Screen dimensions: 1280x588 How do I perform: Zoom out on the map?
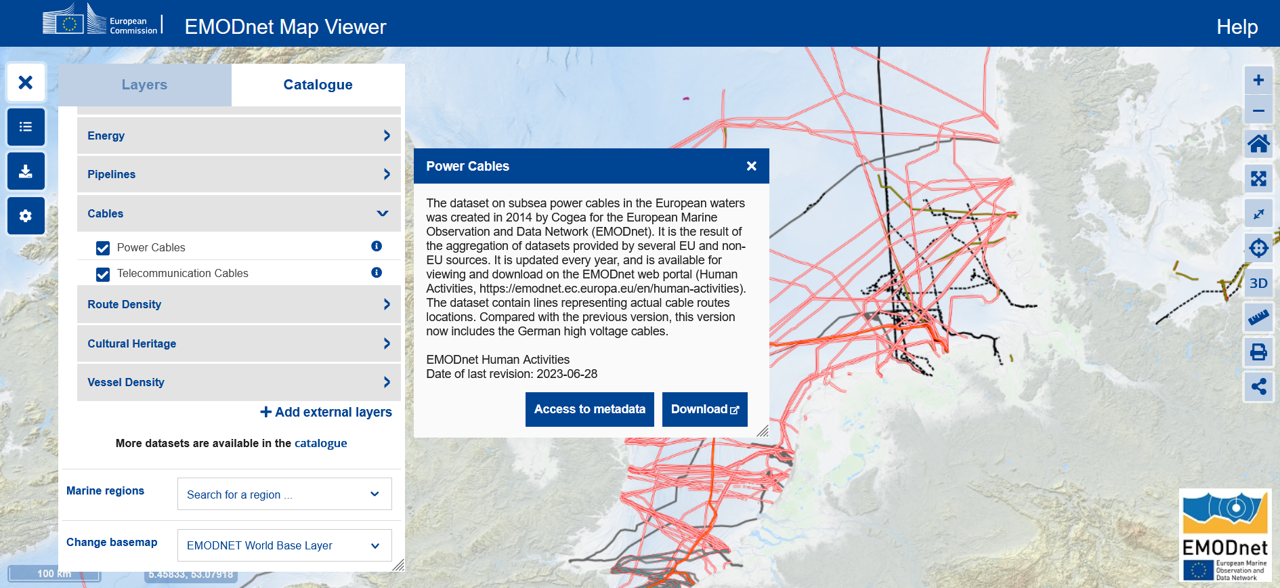tap(1258, 111)
